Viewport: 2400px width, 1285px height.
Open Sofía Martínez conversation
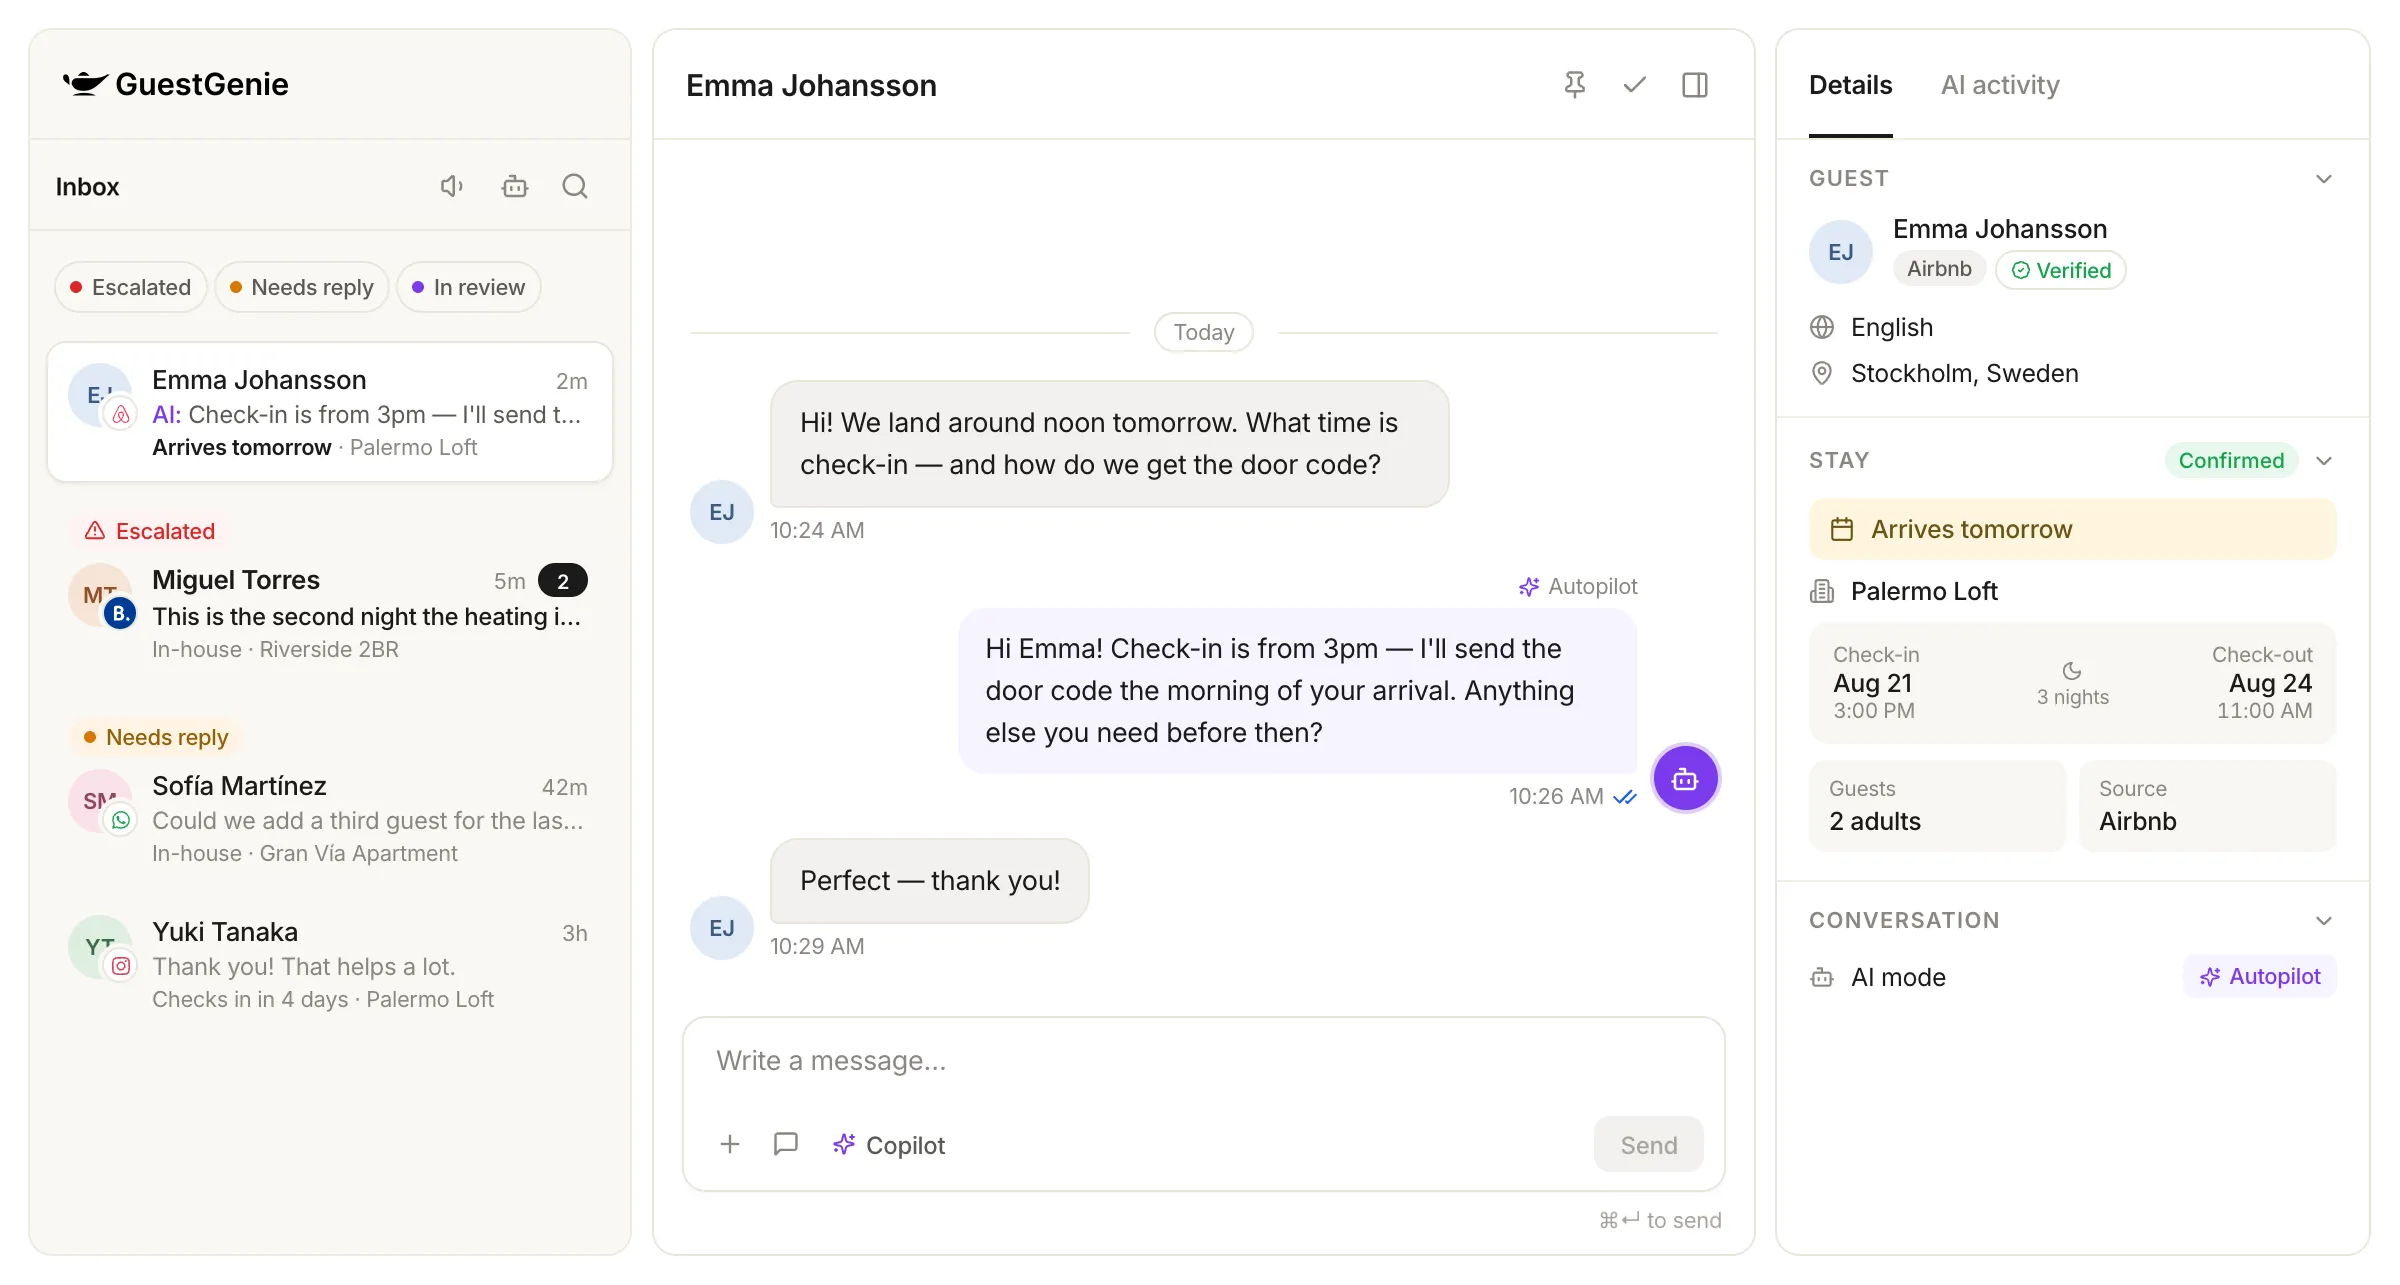[330, 819]
